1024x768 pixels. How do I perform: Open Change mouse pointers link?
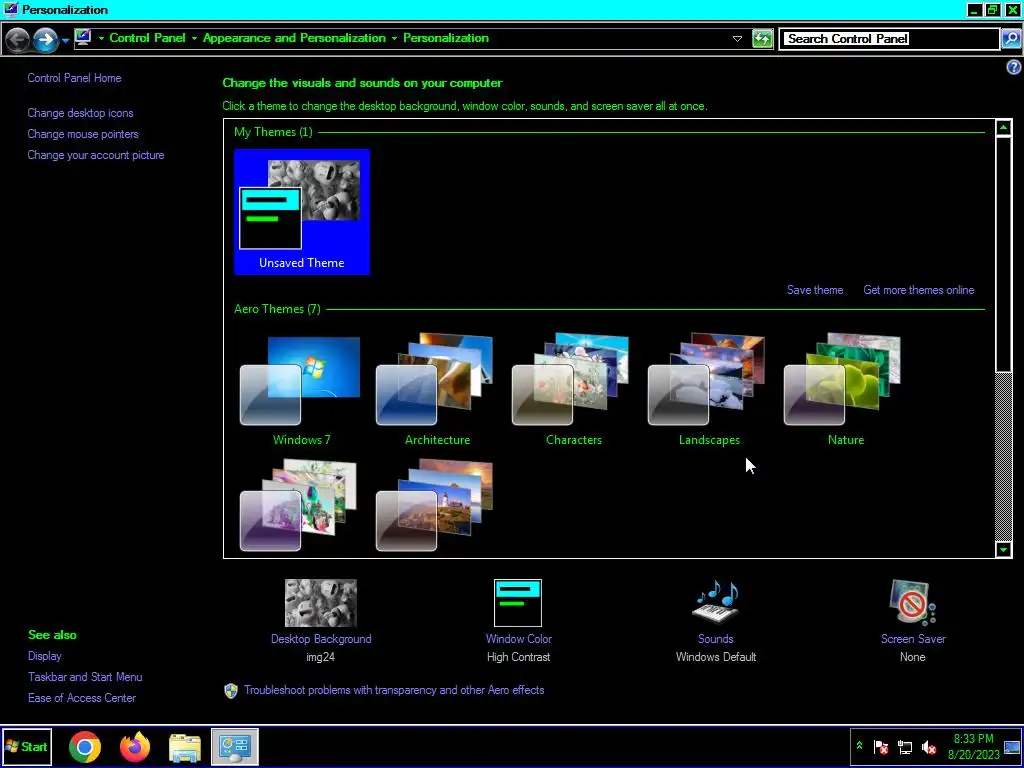83,134
